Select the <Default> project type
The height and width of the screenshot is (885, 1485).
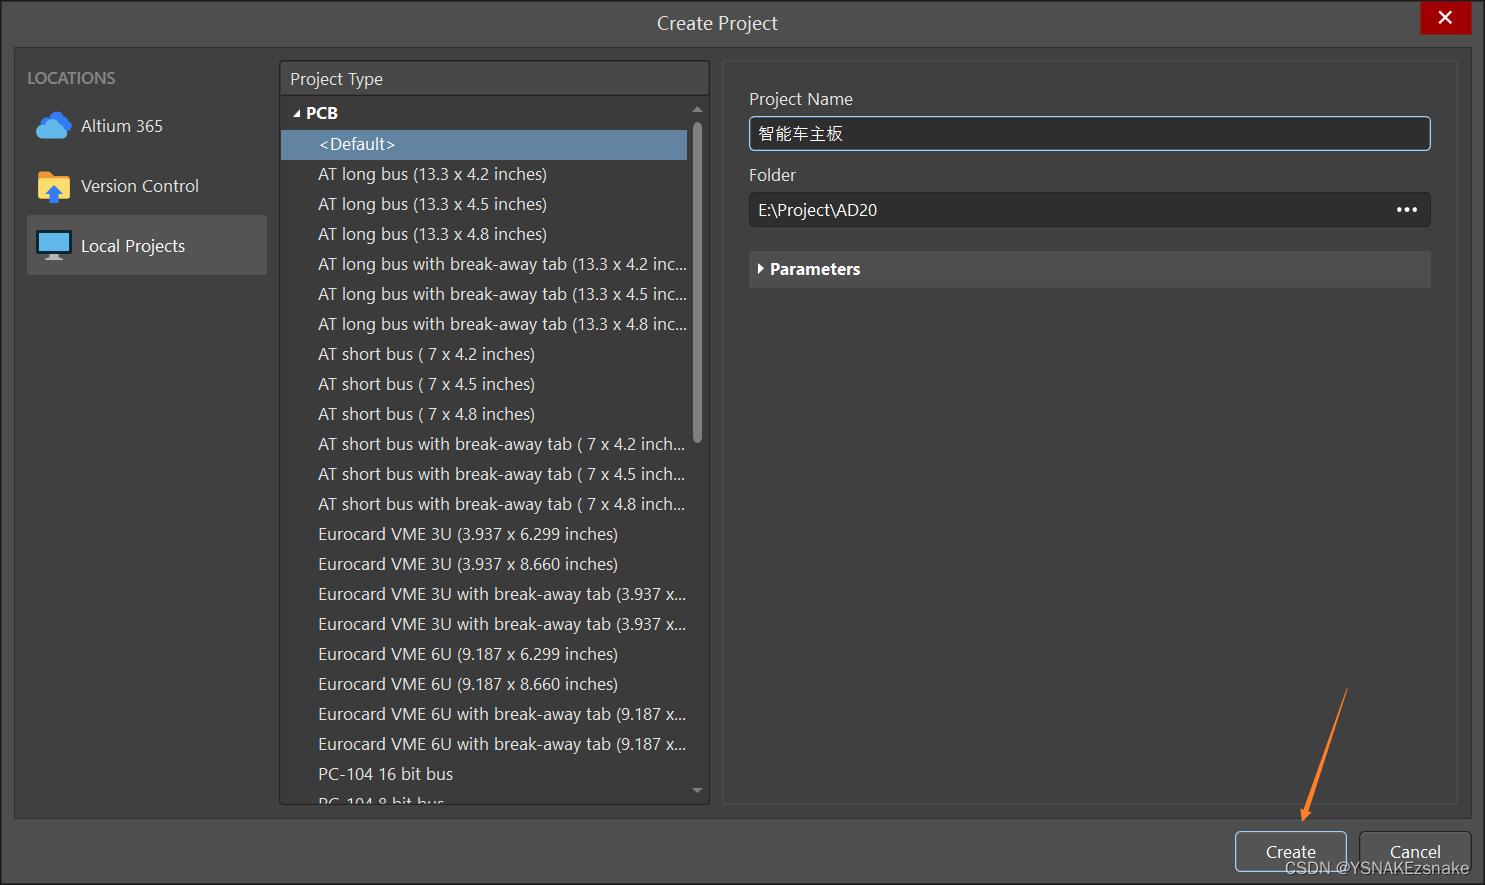tap(484, 144)
